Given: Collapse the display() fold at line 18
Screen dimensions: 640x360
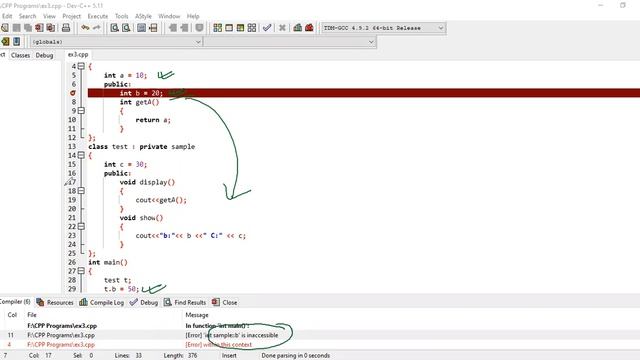Looking at the screenshot, I should coord(81,191).
